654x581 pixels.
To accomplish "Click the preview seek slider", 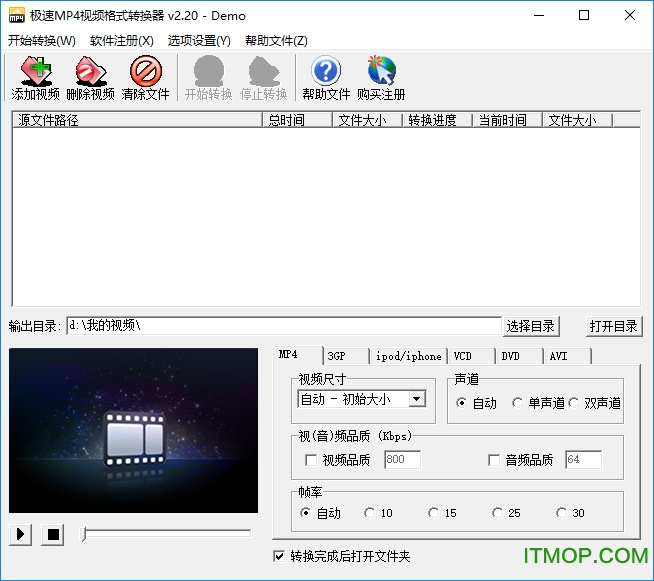I will tap(166, 533).
